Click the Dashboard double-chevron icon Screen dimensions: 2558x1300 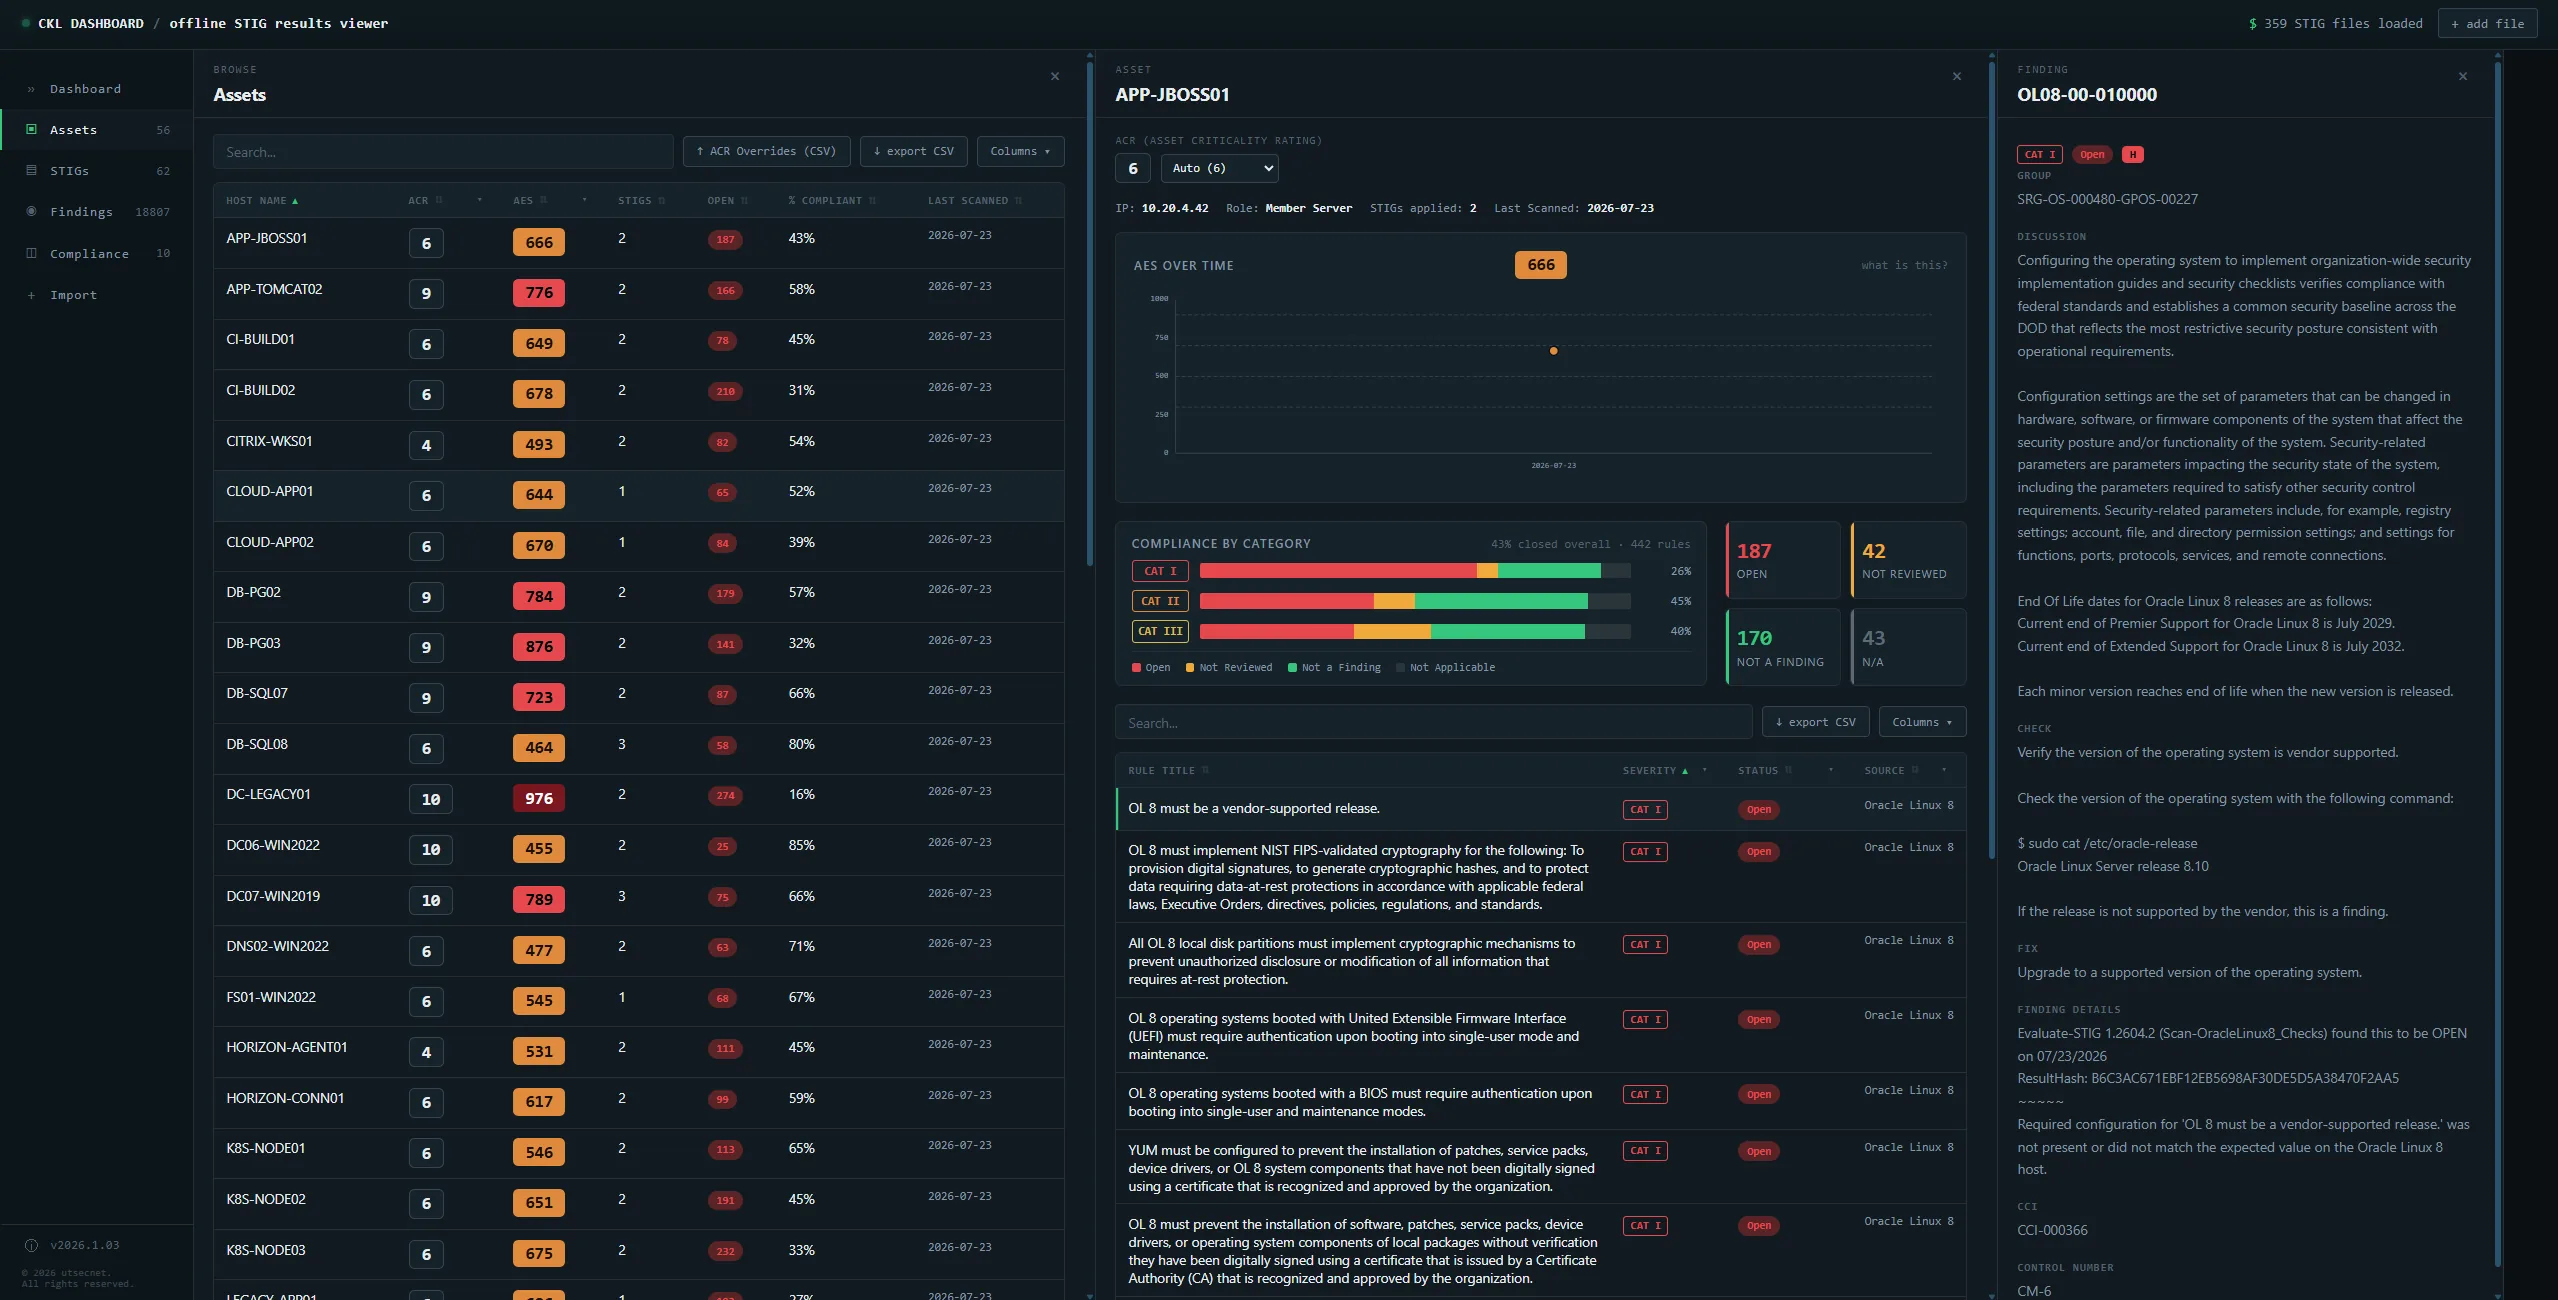[31, 89]
